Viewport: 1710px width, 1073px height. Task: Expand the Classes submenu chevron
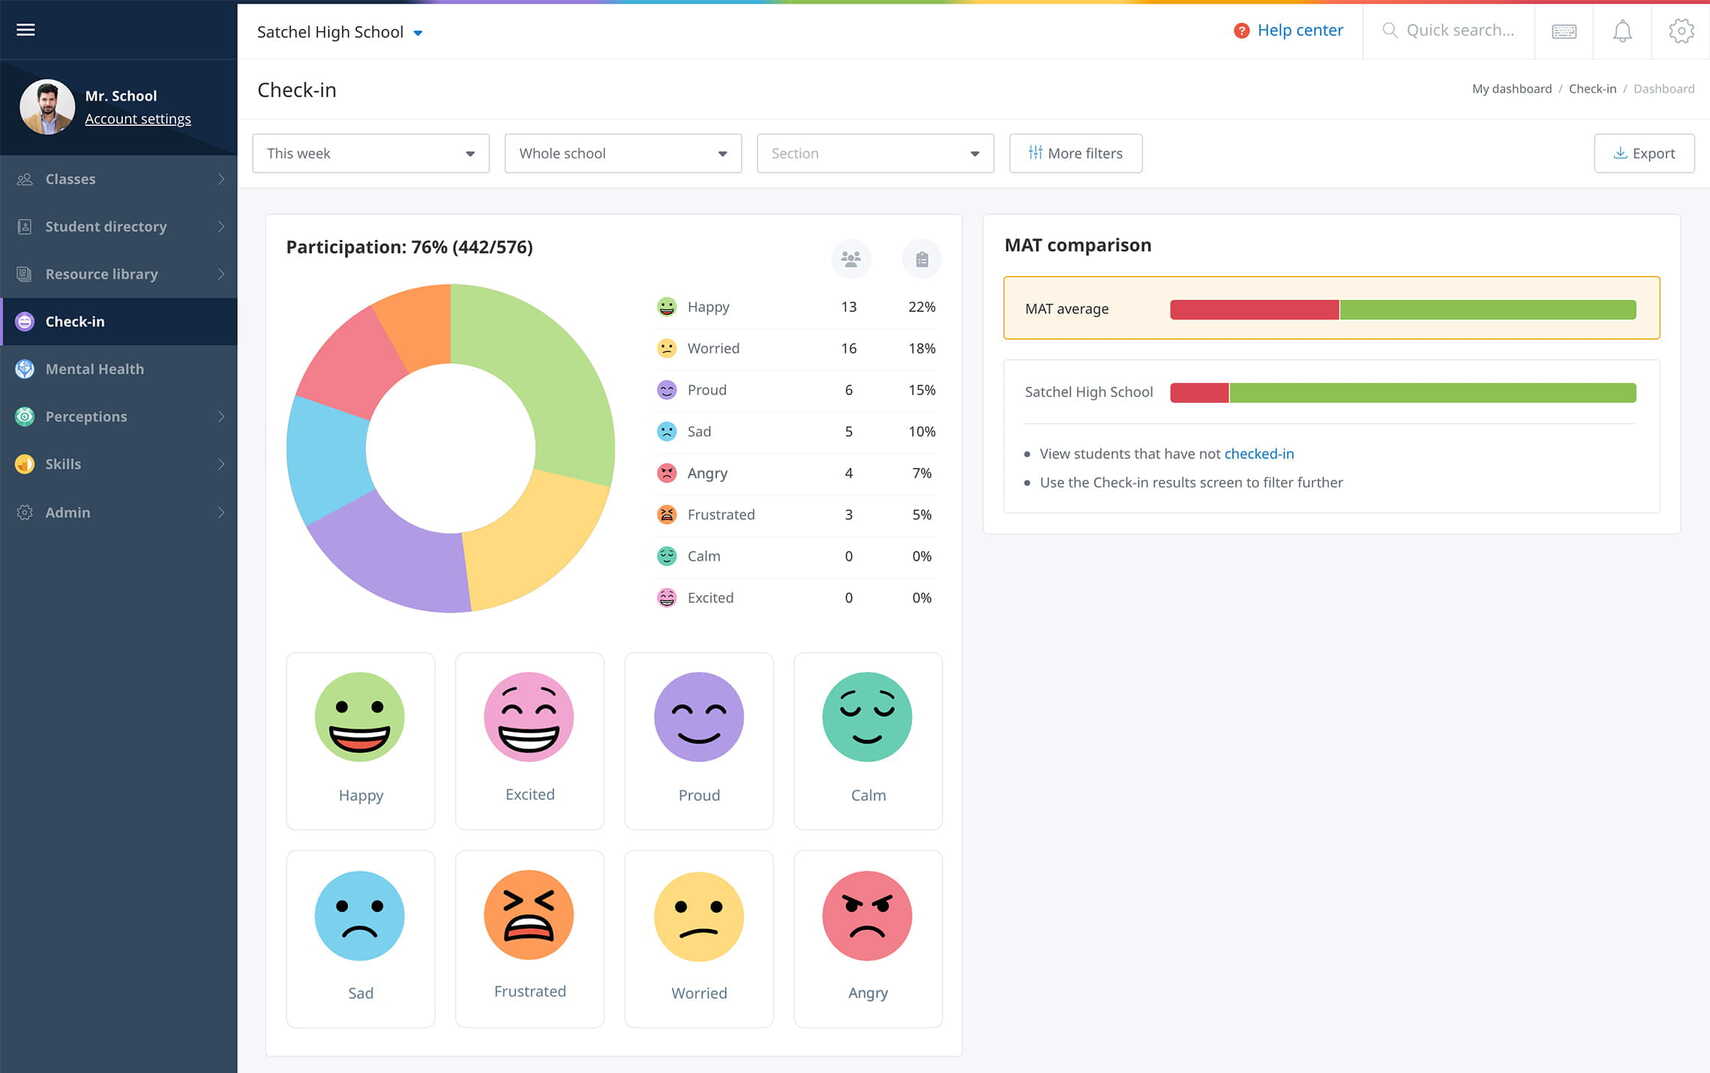point(221,179)
